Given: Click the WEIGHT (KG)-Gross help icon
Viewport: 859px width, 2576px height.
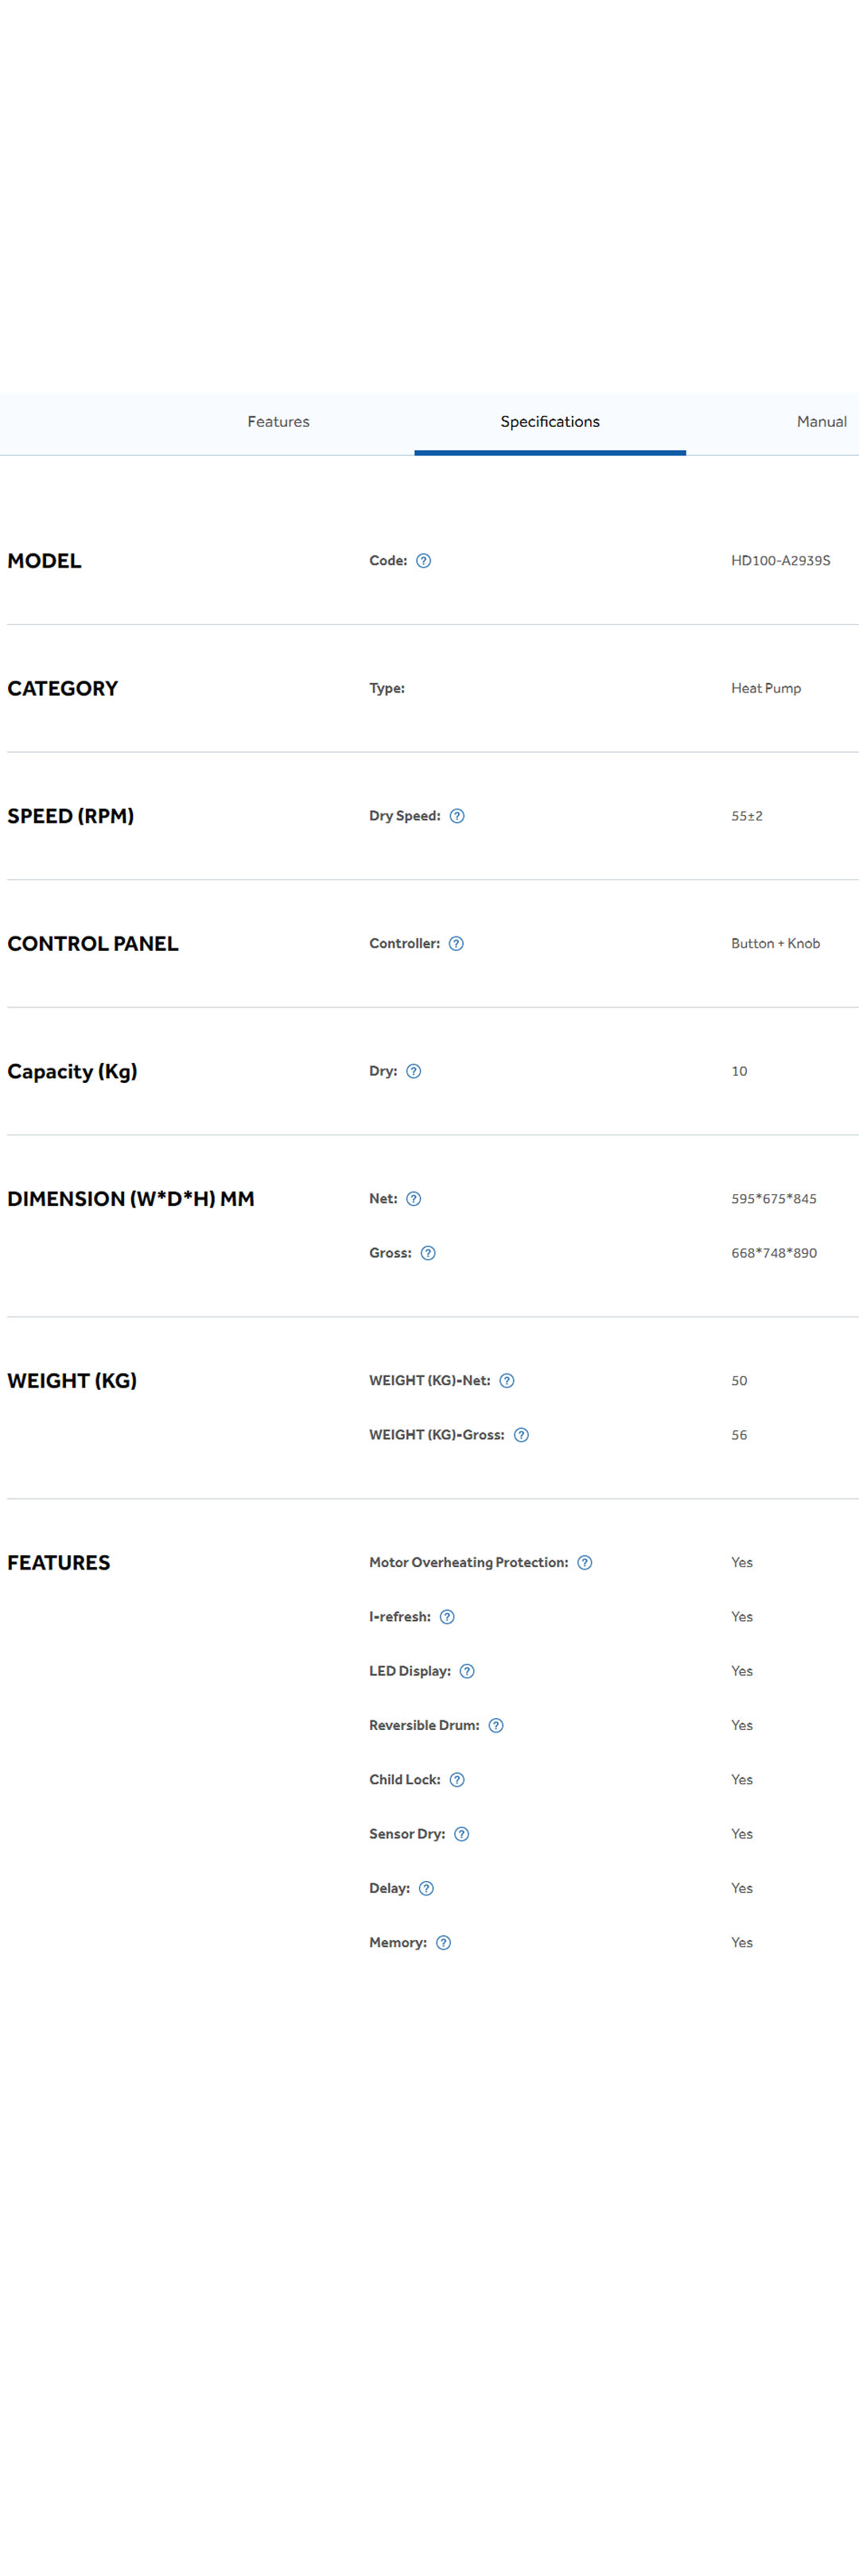Looking at the screenshot, I should [521, 1435].
